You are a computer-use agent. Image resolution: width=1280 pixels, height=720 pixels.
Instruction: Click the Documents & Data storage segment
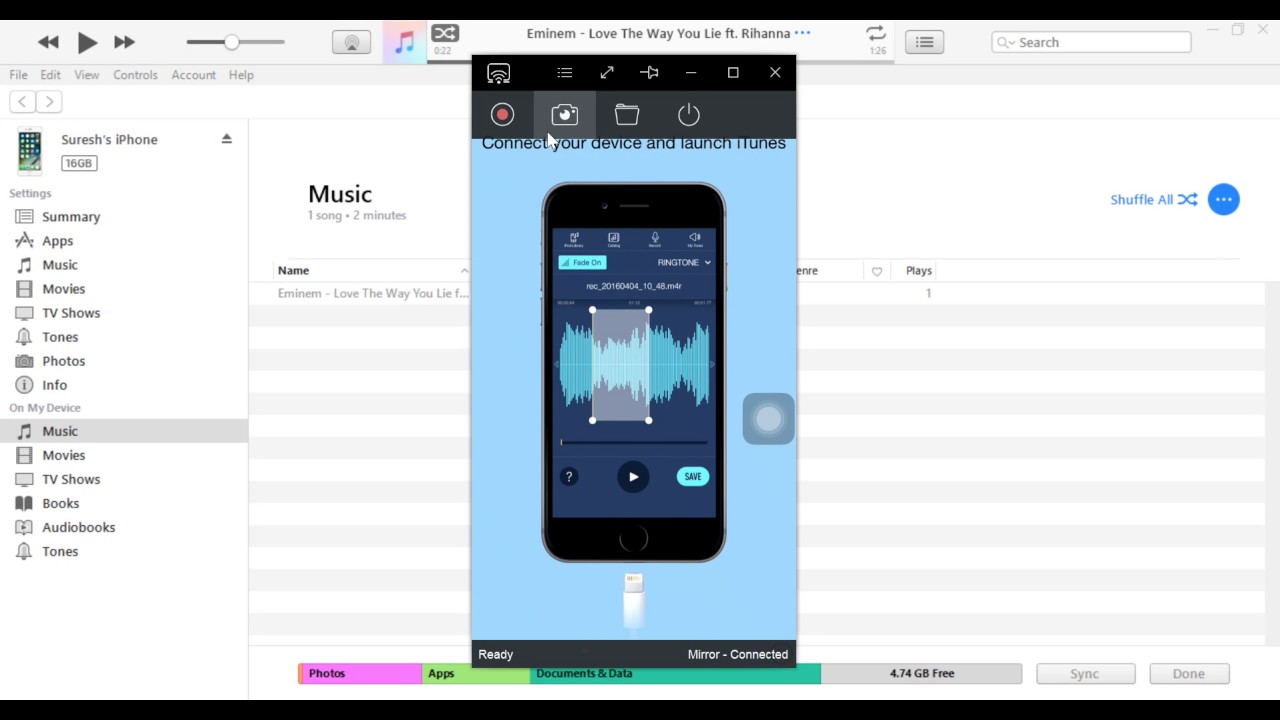click(x=675, y=674)
